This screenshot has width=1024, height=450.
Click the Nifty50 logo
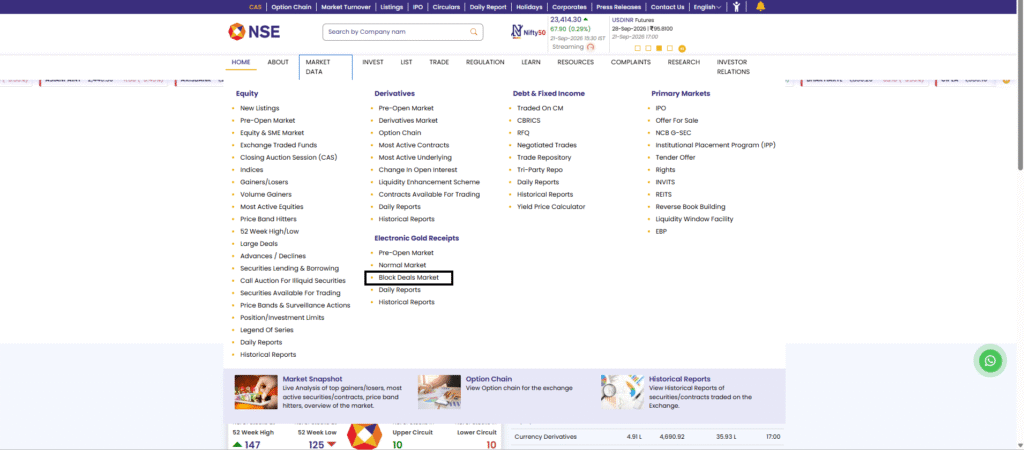[x=528, y=31]
